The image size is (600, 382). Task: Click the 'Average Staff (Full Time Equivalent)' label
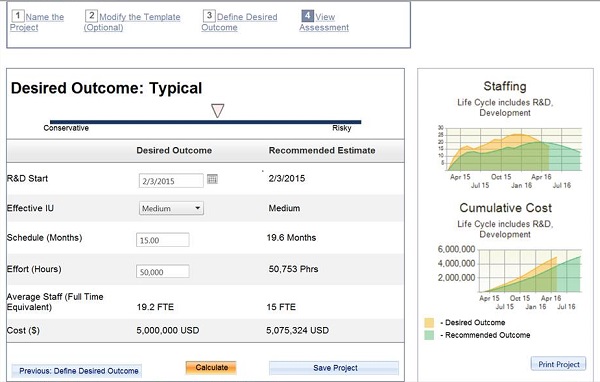click(55, 302)
